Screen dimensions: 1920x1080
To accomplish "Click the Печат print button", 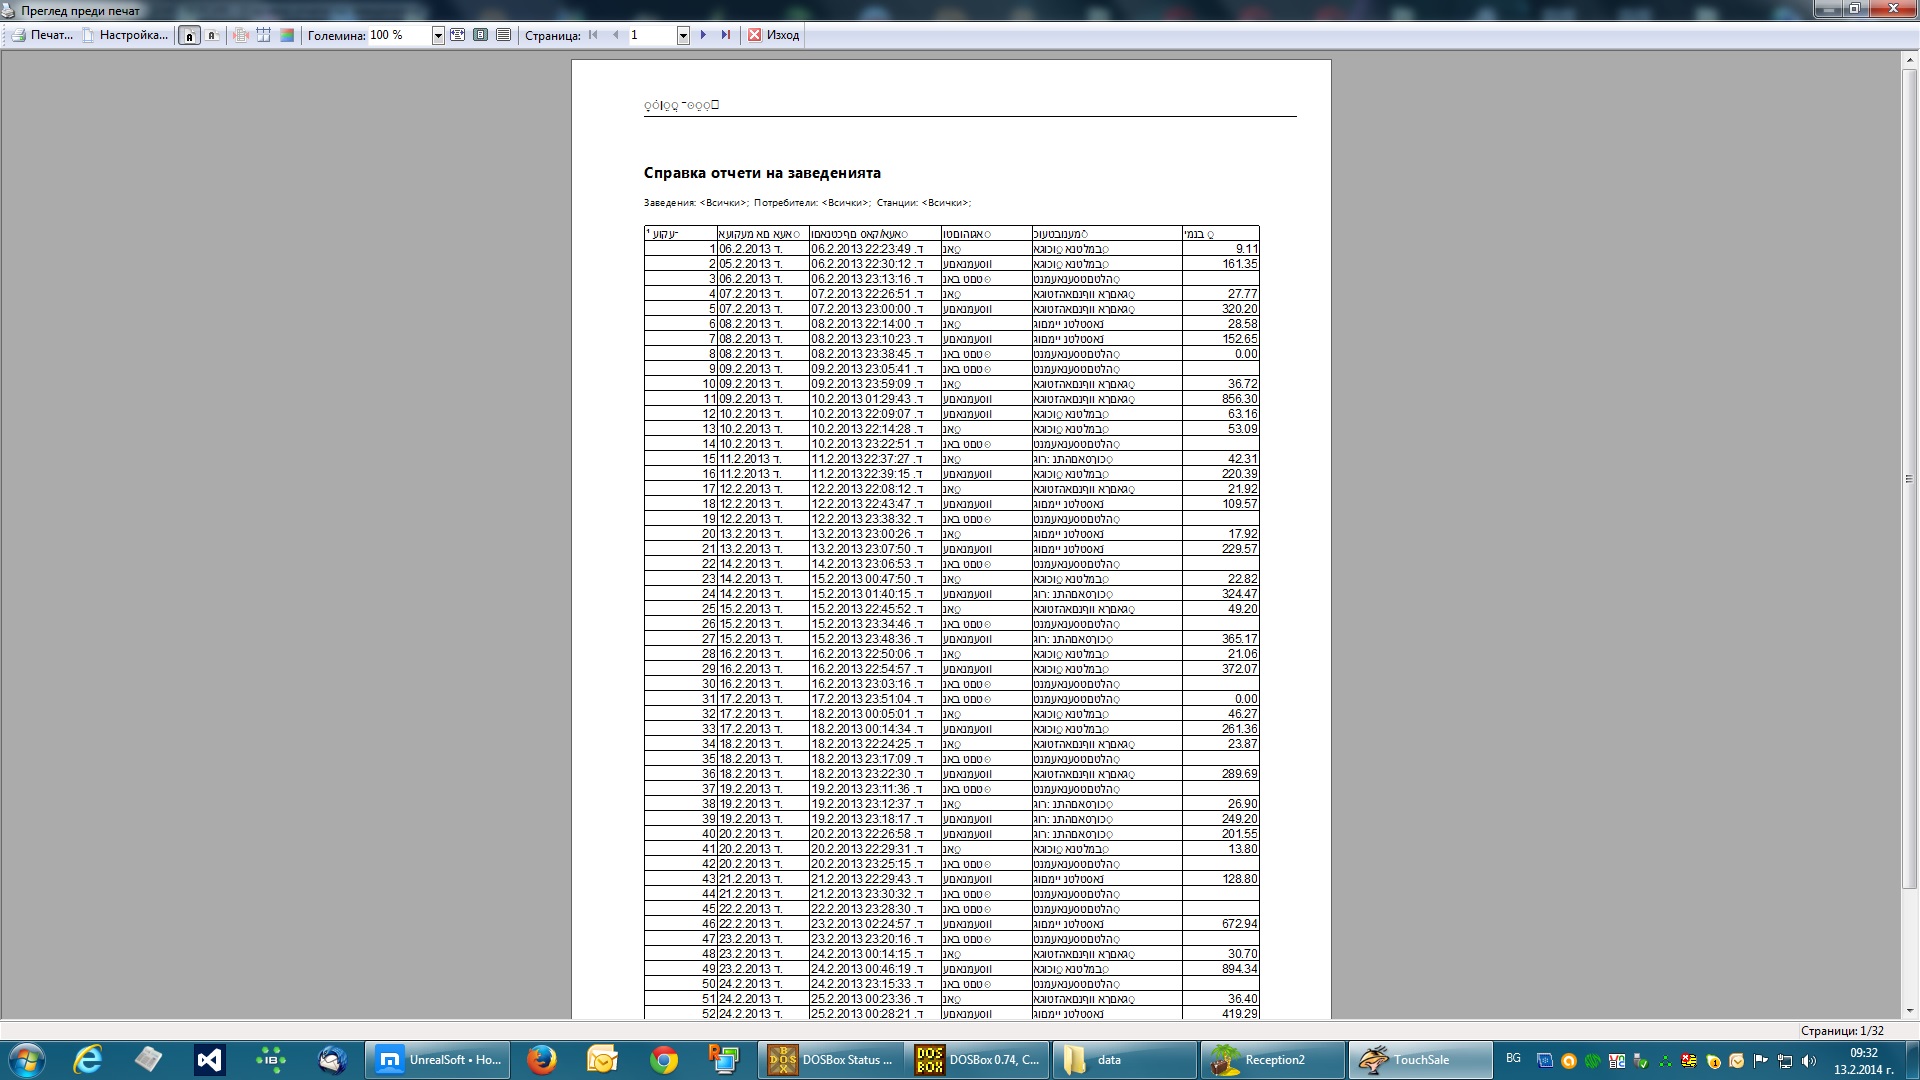I will pos(42,35).
